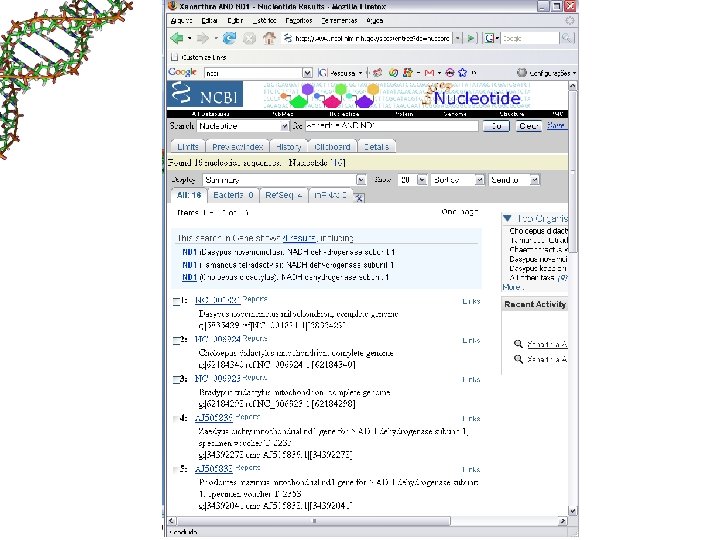Click the Gmail icon in Google toolbar
The height and width of the screenshot is (540, 720).
click(429, 73)
